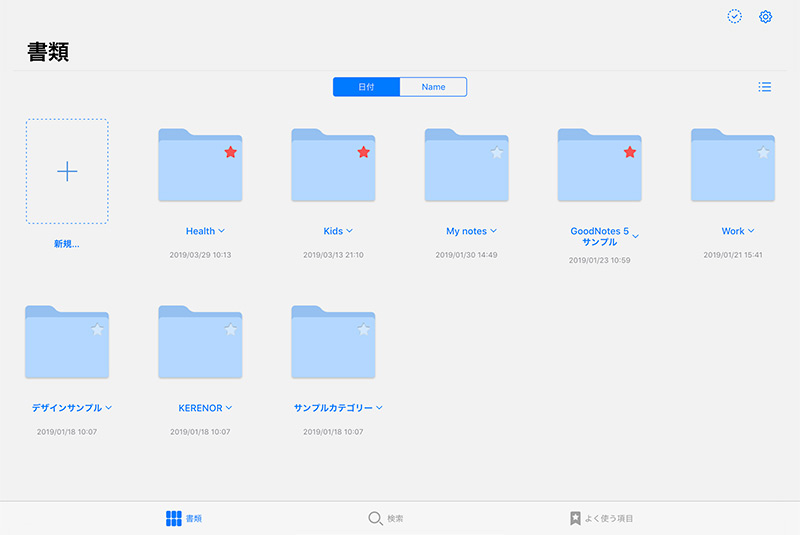
Task: Click the plus icon to create new
Action: (67, 171)
